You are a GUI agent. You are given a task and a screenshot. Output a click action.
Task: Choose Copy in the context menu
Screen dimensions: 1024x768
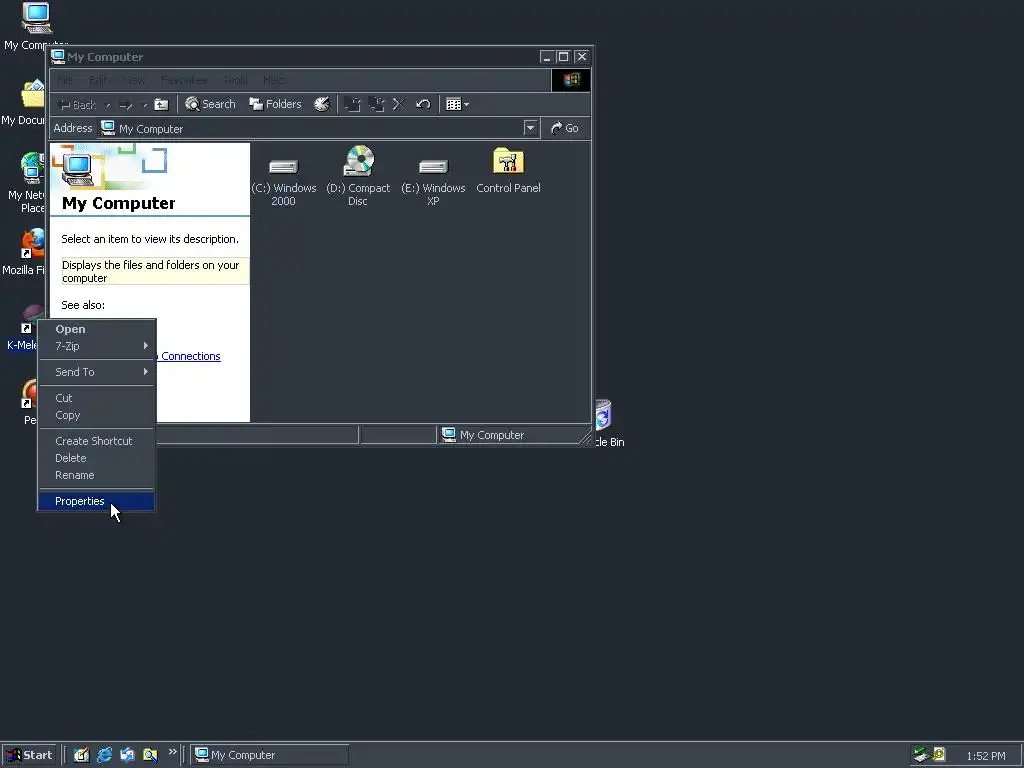(97, 415)
